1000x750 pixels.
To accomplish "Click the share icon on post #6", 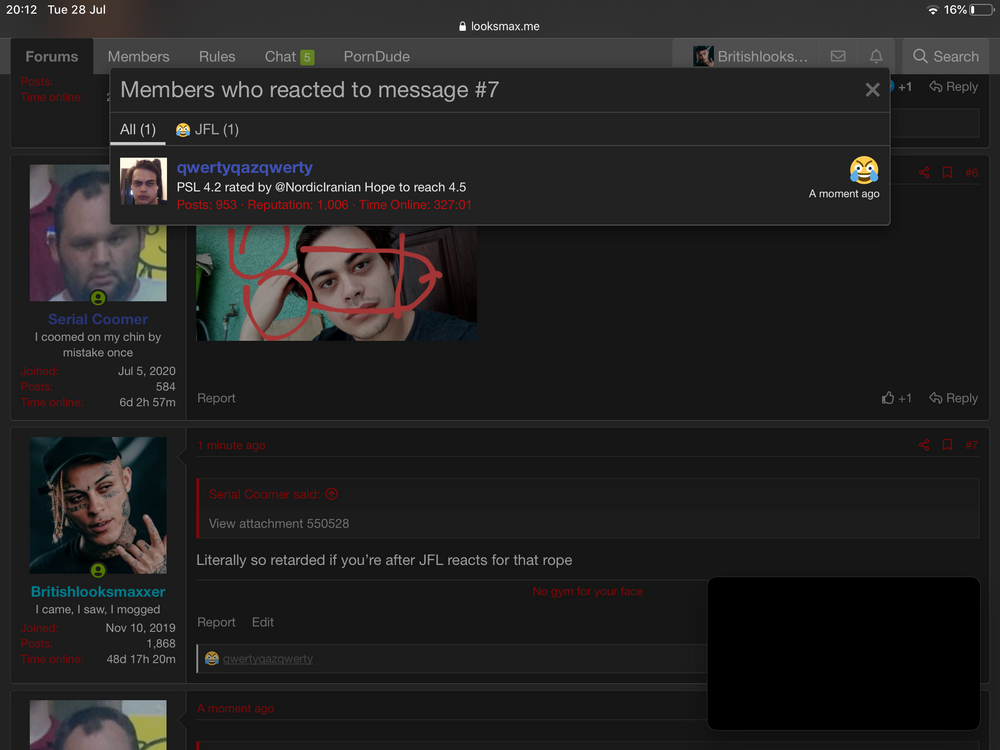I will (x=924, y=173).
